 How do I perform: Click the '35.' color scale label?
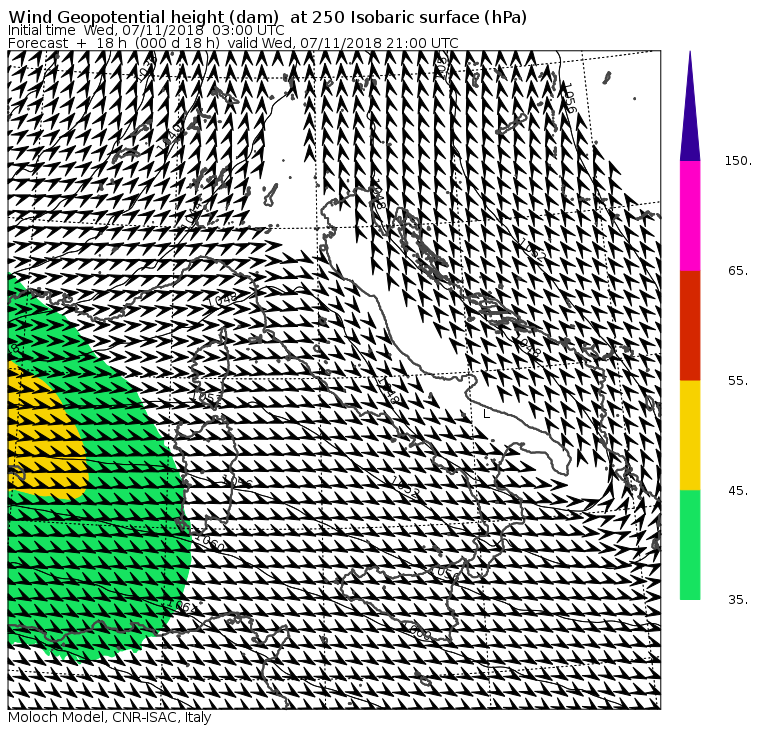click(738, 600)
